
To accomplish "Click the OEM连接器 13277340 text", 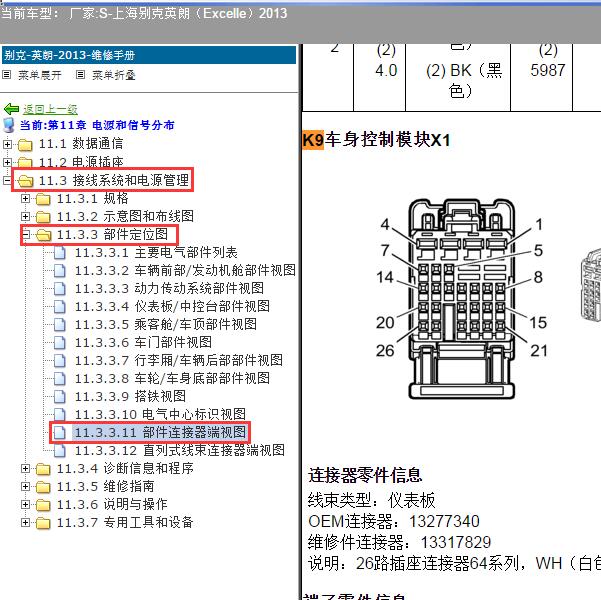I will pyautogui.click(x=394, y=522).
